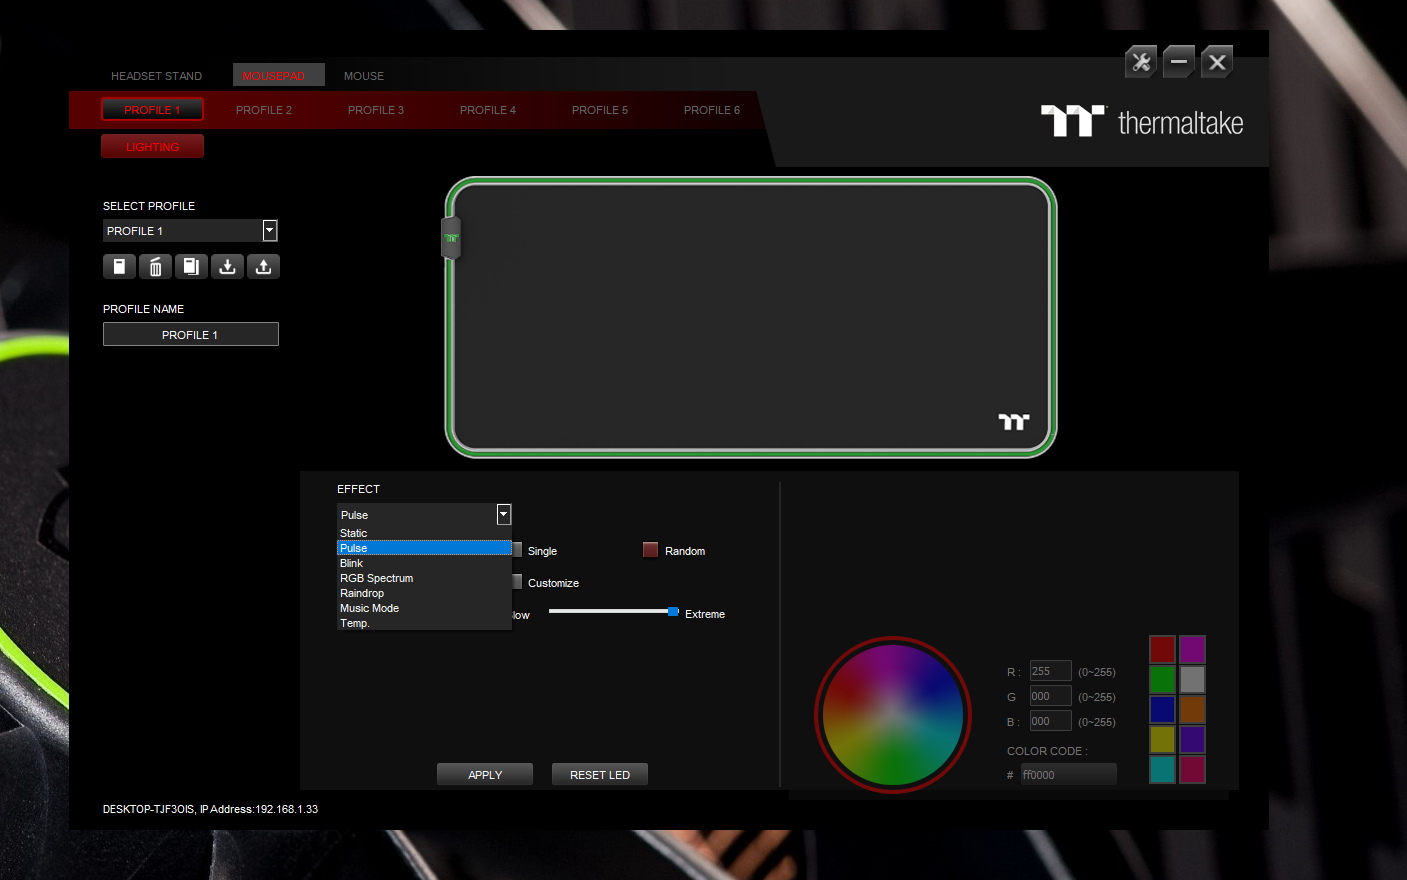Screen dimensions: 1407x880
Task: Select the Single color option
Action: click(x=517, y=550)
